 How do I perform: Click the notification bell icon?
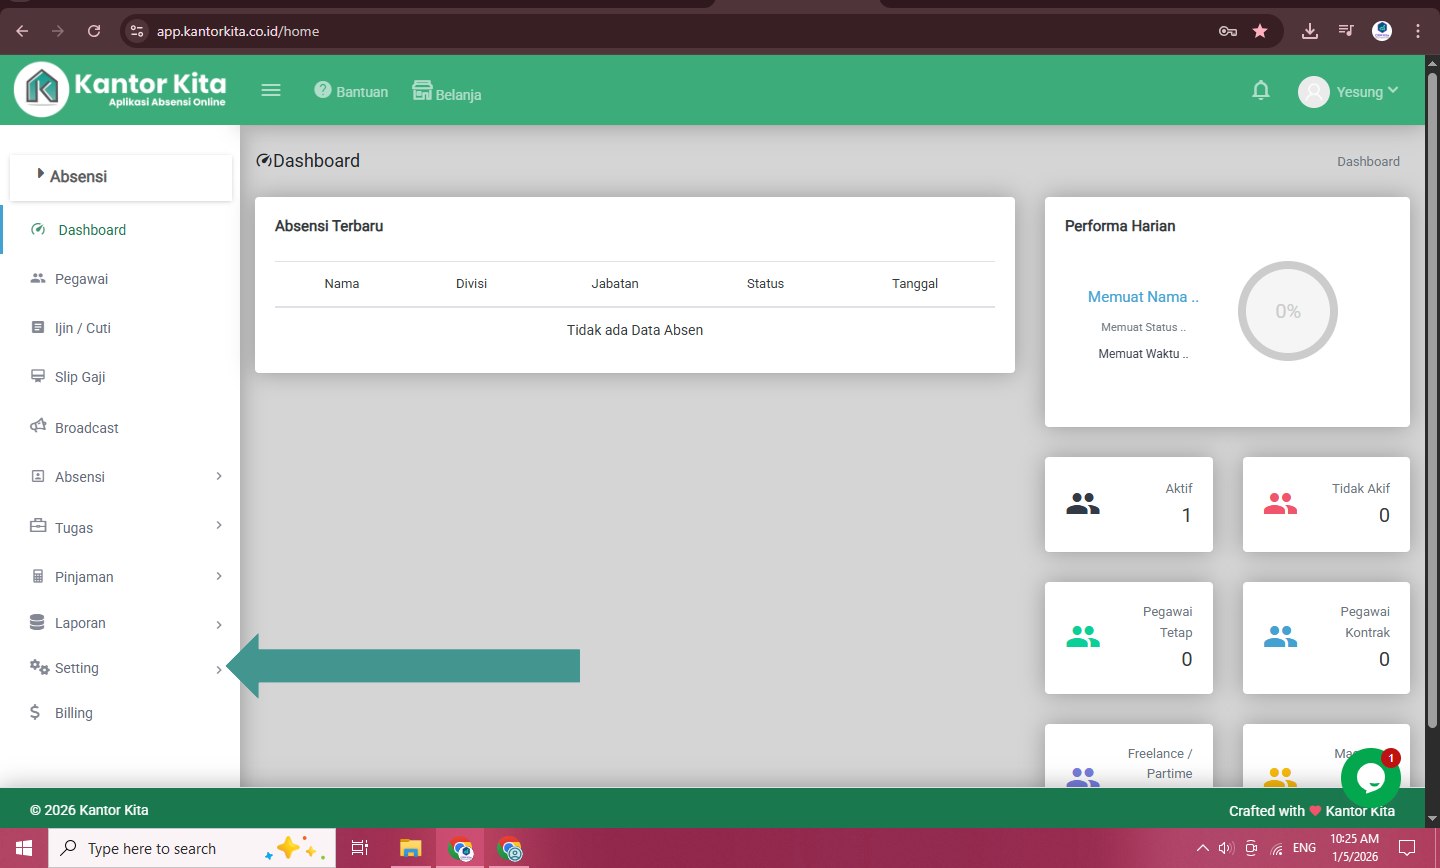1261,91
